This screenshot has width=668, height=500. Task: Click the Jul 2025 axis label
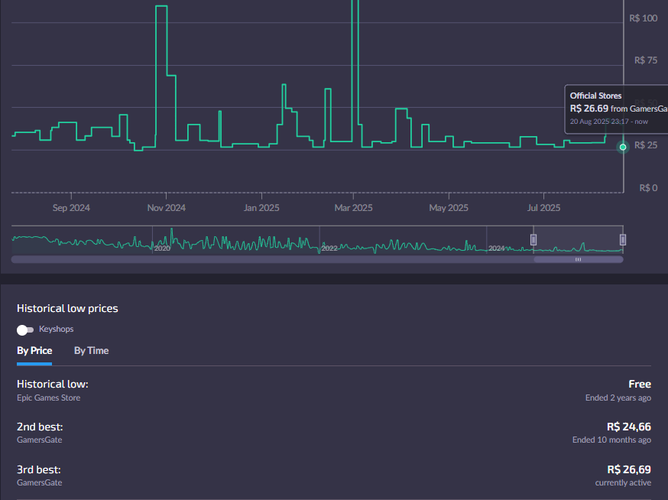[x=544, y=208]
